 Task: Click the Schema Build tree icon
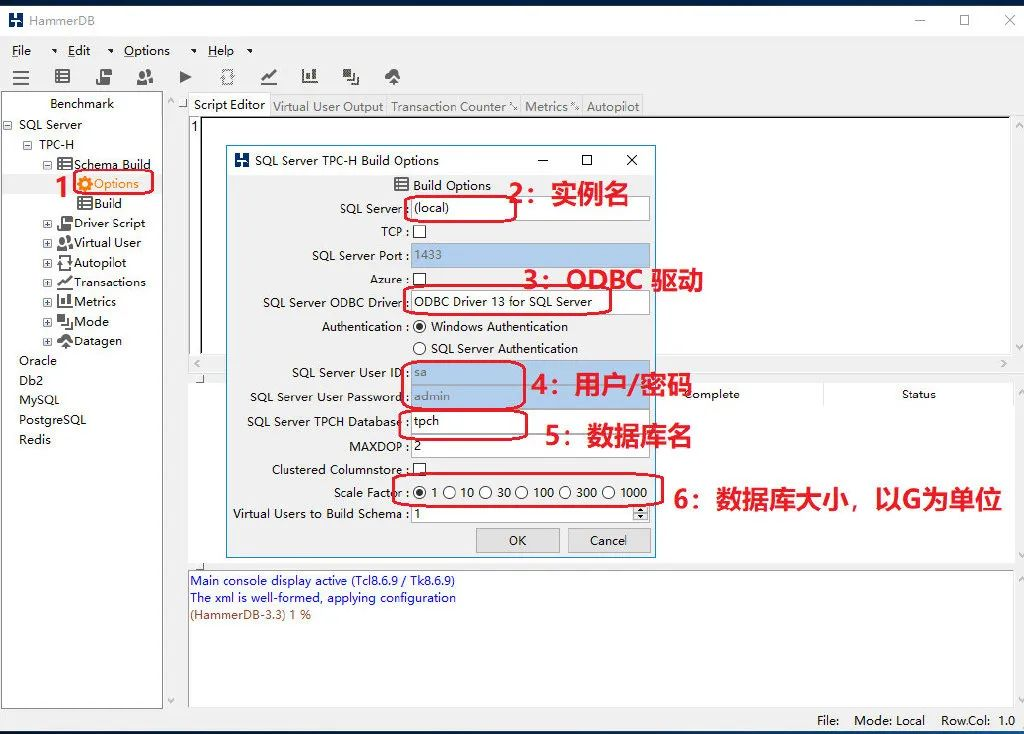tap(65, 164)
